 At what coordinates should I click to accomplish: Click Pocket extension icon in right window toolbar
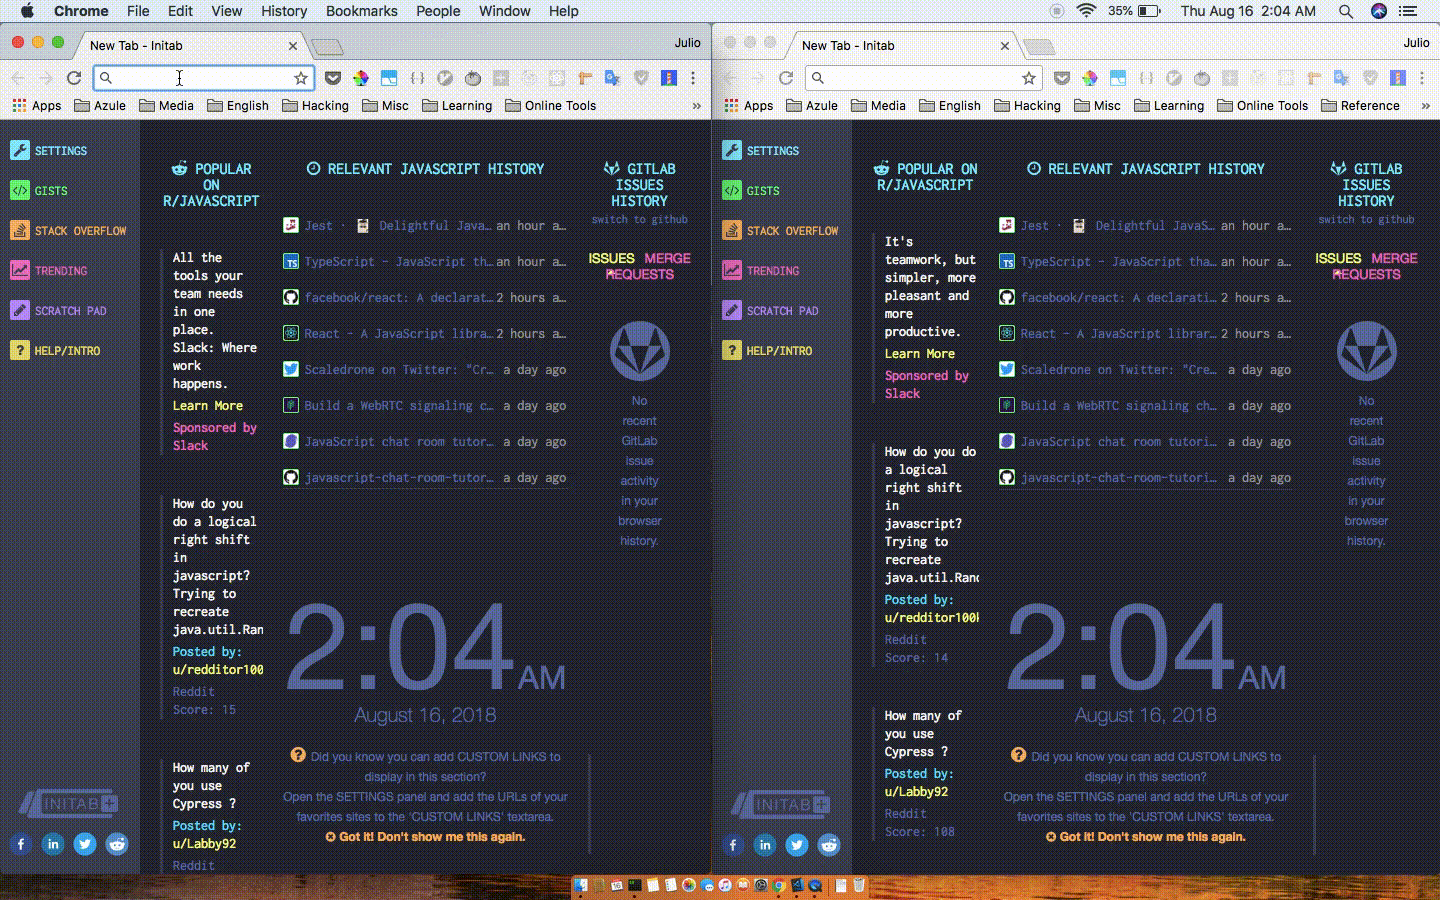[1062, 78]
